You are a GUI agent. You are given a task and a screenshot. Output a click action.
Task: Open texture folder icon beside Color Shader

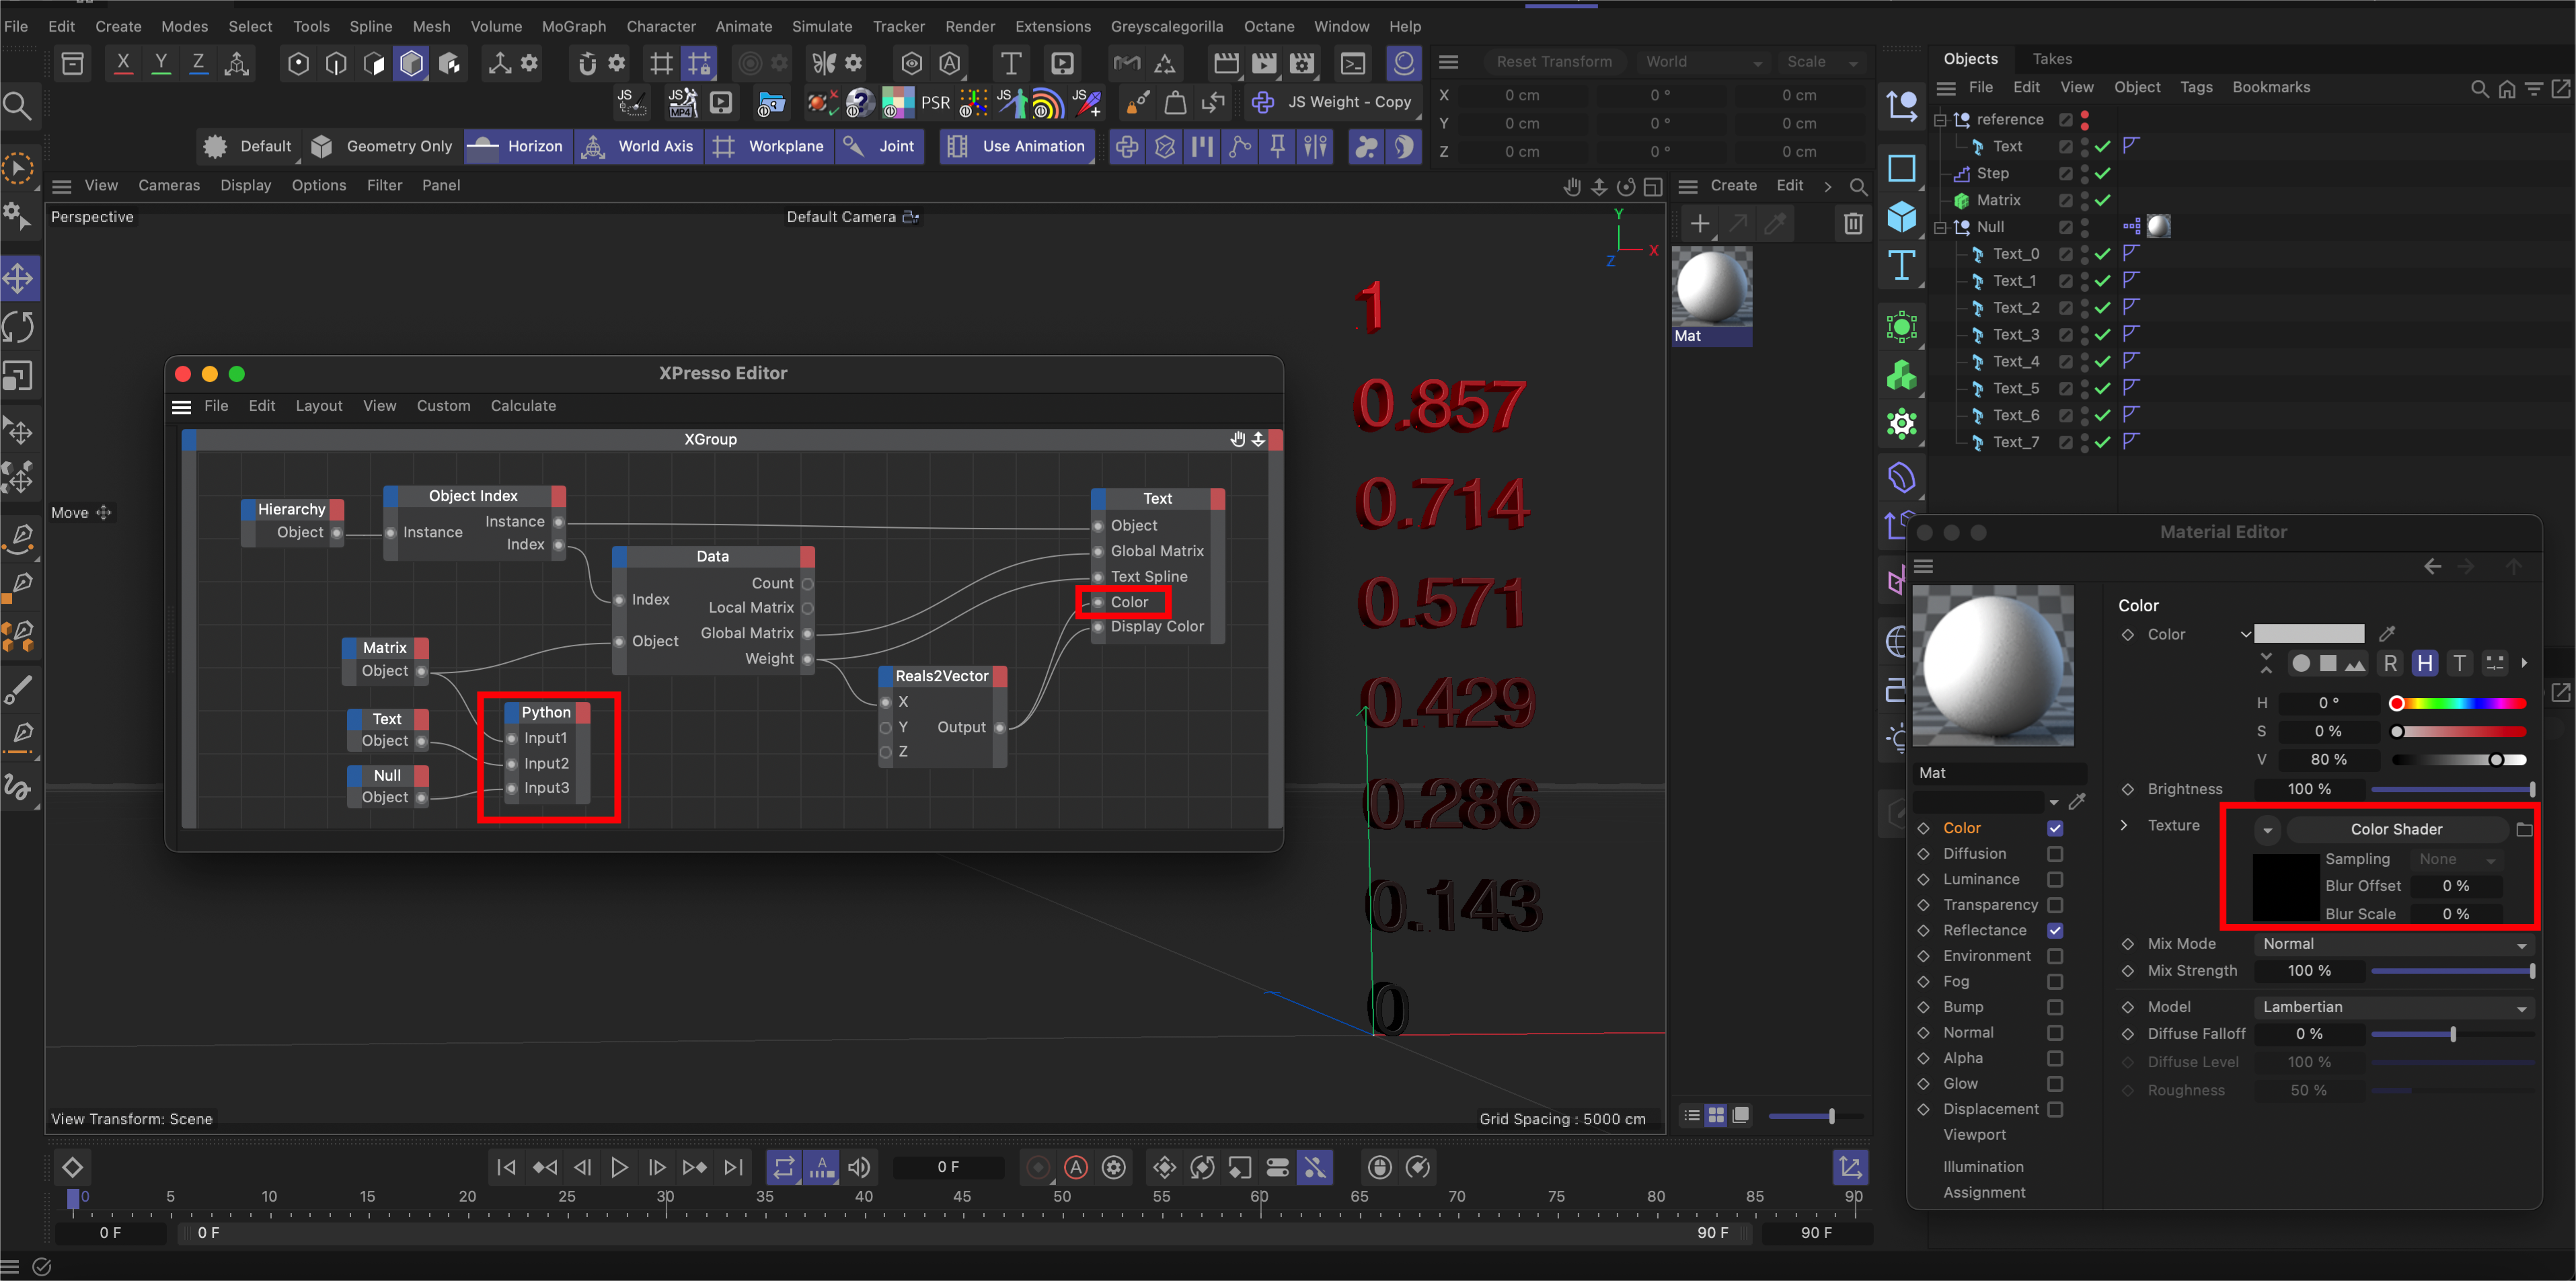pyautogui.click(x=2524, y=829)
